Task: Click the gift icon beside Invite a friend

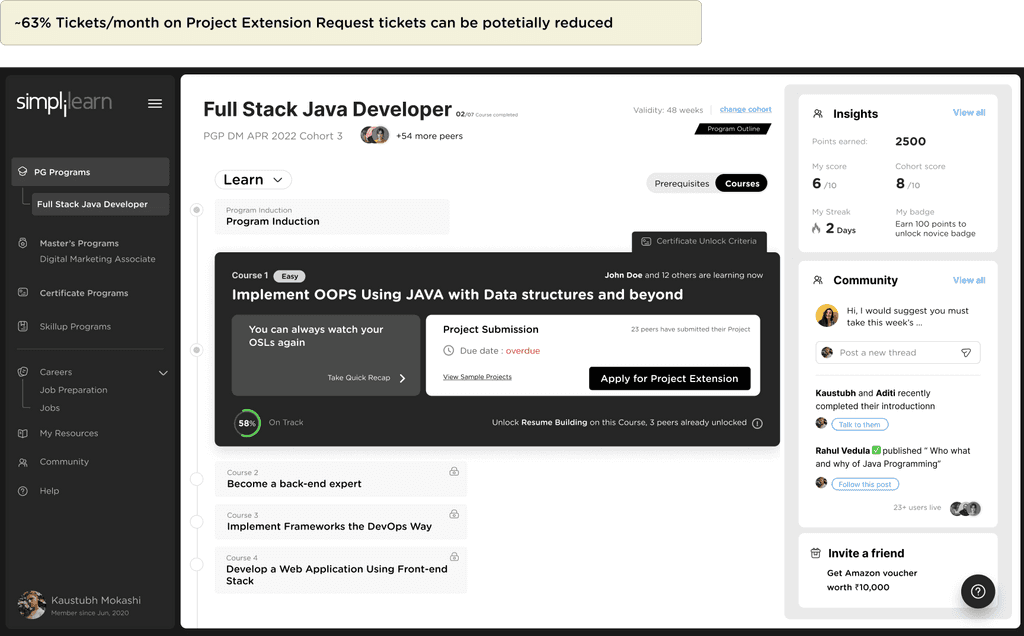Action: pyautogui.click(x=816, y=553)
